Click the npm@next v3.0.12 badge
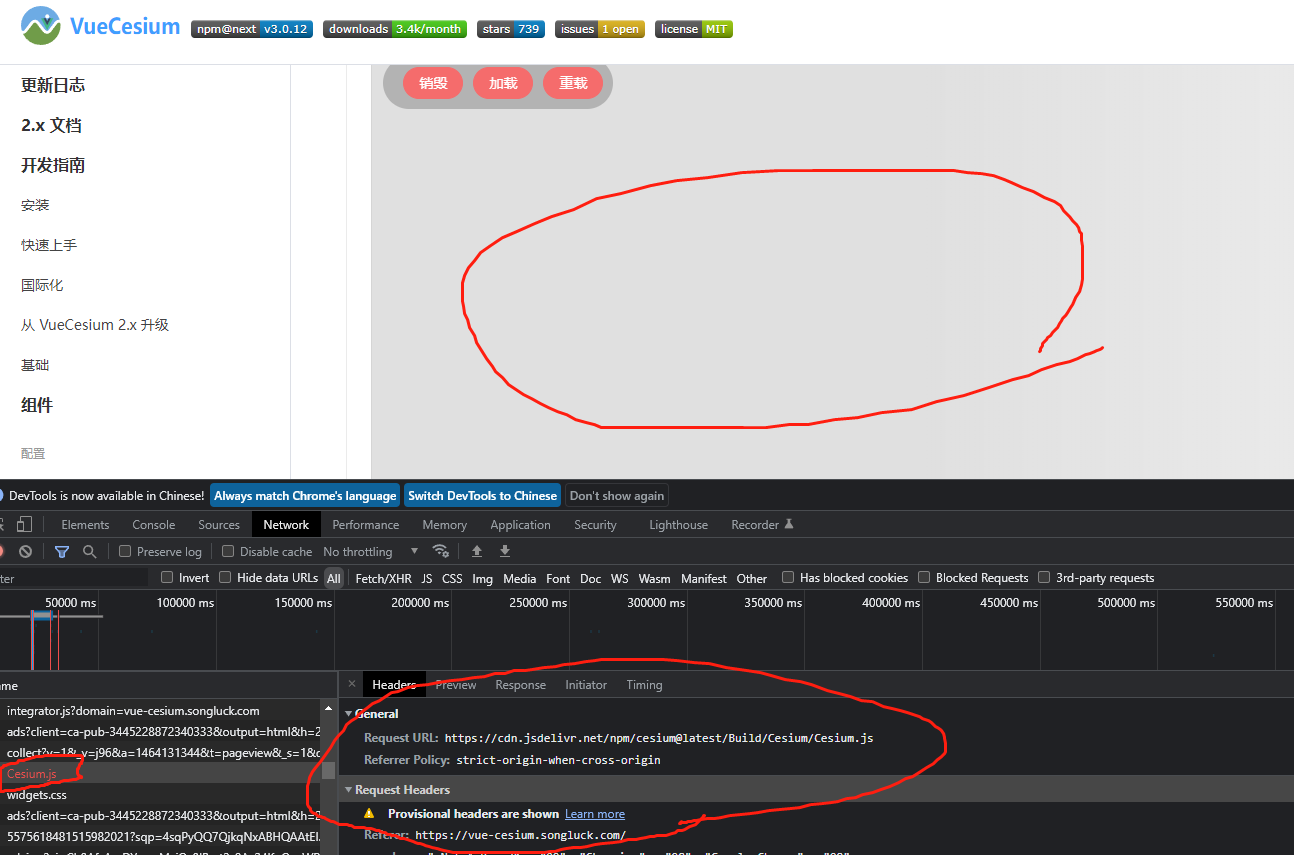Image resolution: width=1294 pixels, height=855 pixels. (x=253, y=29)
